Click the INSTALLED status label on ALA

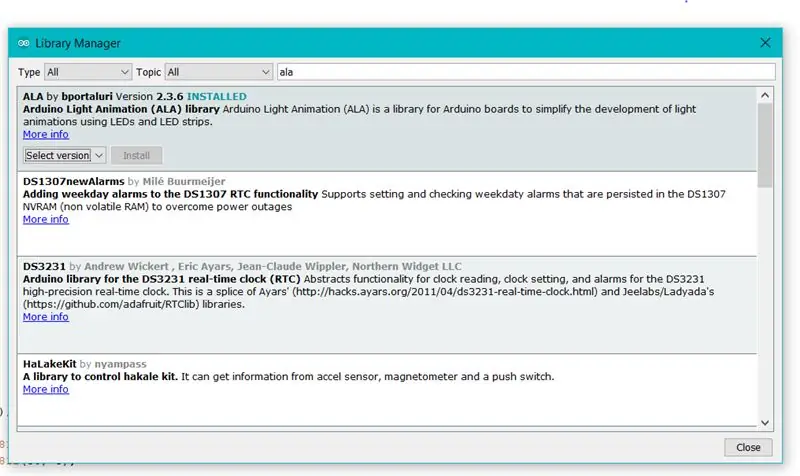(x=216, y=96)
